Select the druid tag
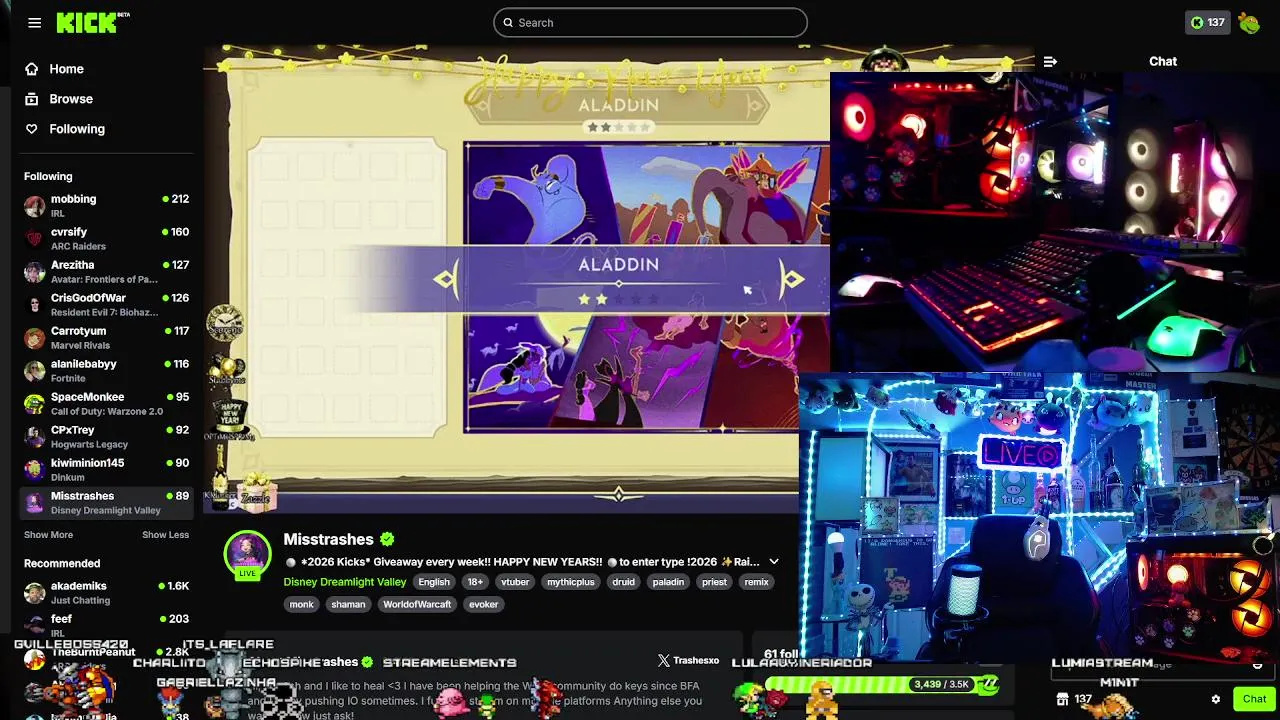Screen dimensions: 1280x720 point(623,582)
